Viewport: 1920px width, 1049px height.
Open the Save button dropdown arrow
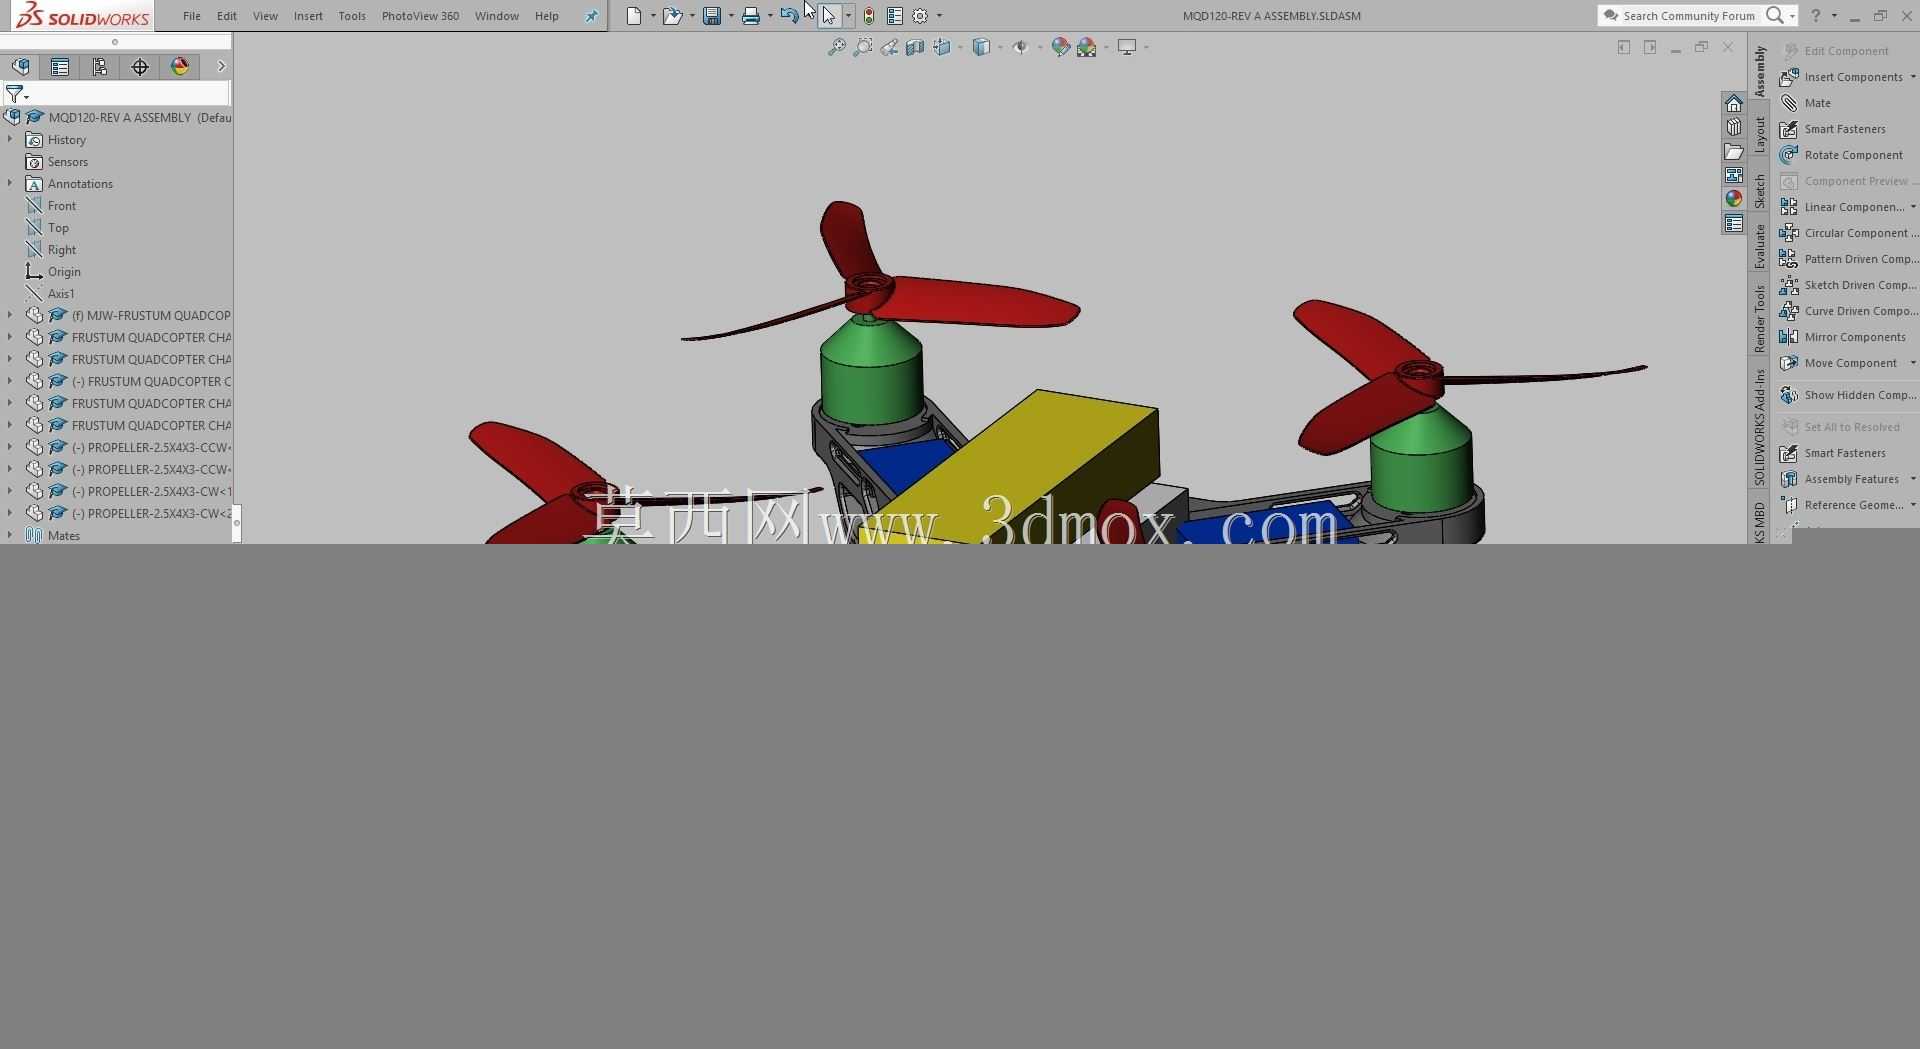pyautogui.click(x=731, y=16)
